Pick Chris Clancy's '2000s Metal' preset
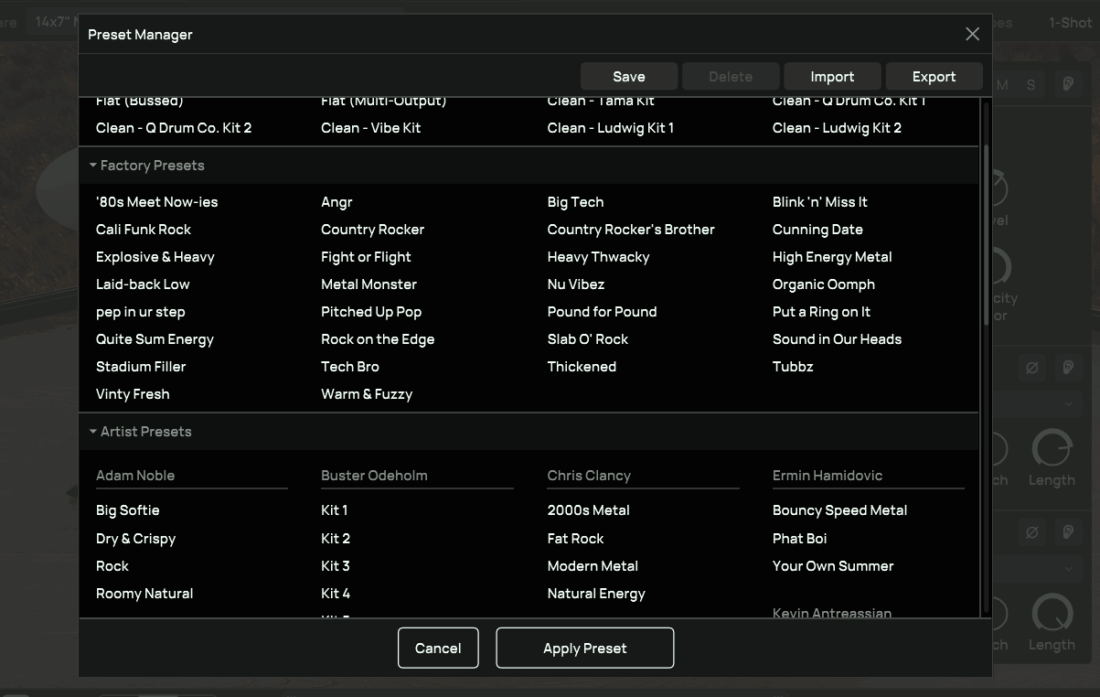 point(588,510)
